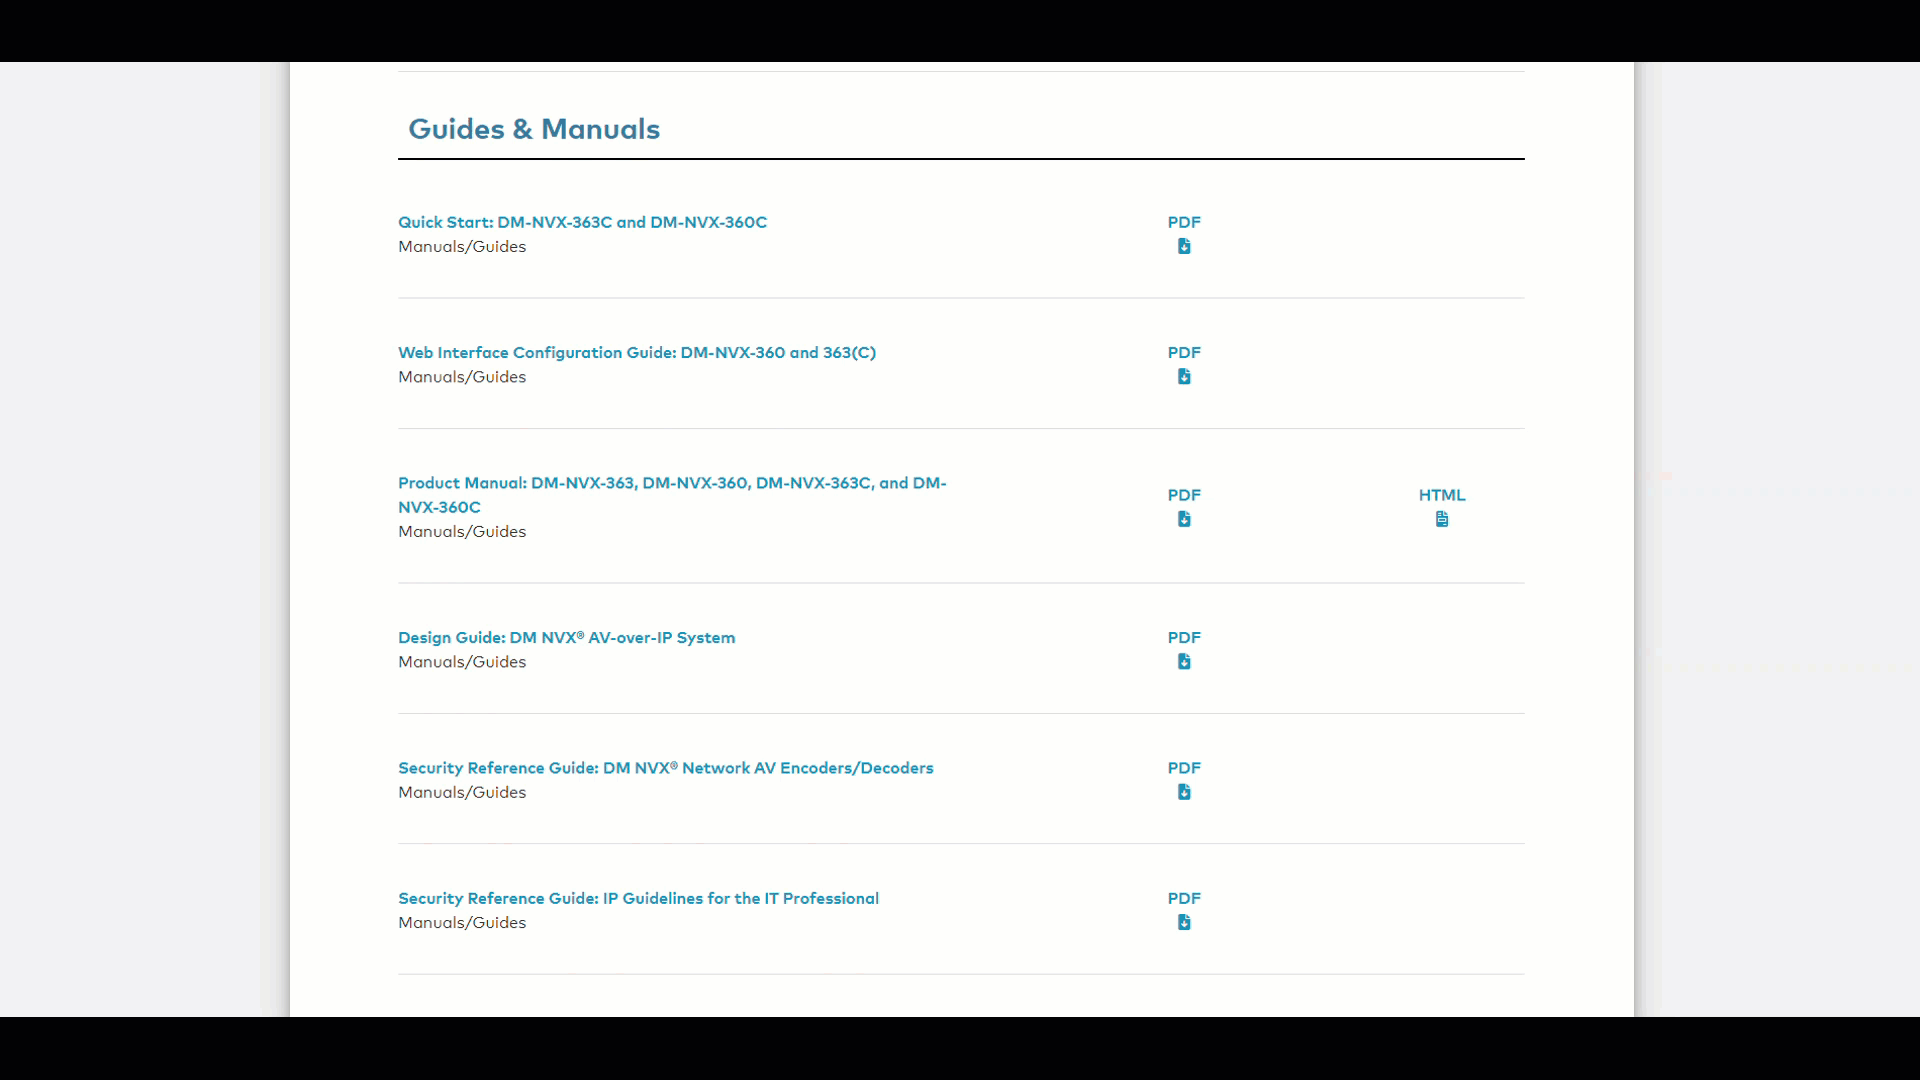This screenshot has height=1080, width=1920.
Task: Open Quick Start: DM-NVX-363C and DM-NVX-360C
Action: (x=582, y=222)
